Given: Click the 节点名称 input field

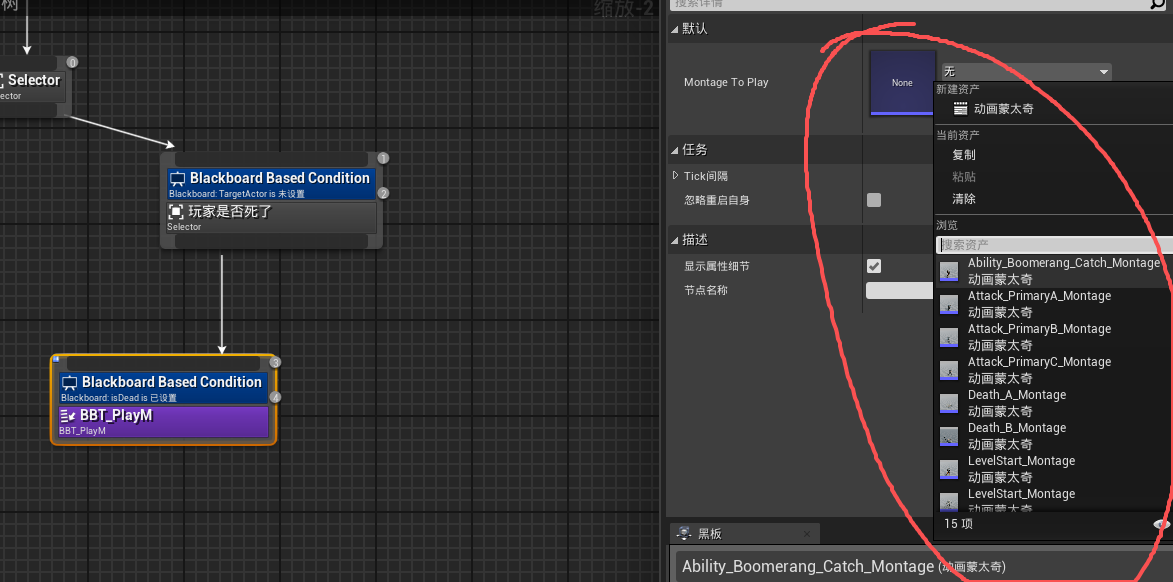Looking at the screenshot, I should pyautogui.click(x=900, y=290).
